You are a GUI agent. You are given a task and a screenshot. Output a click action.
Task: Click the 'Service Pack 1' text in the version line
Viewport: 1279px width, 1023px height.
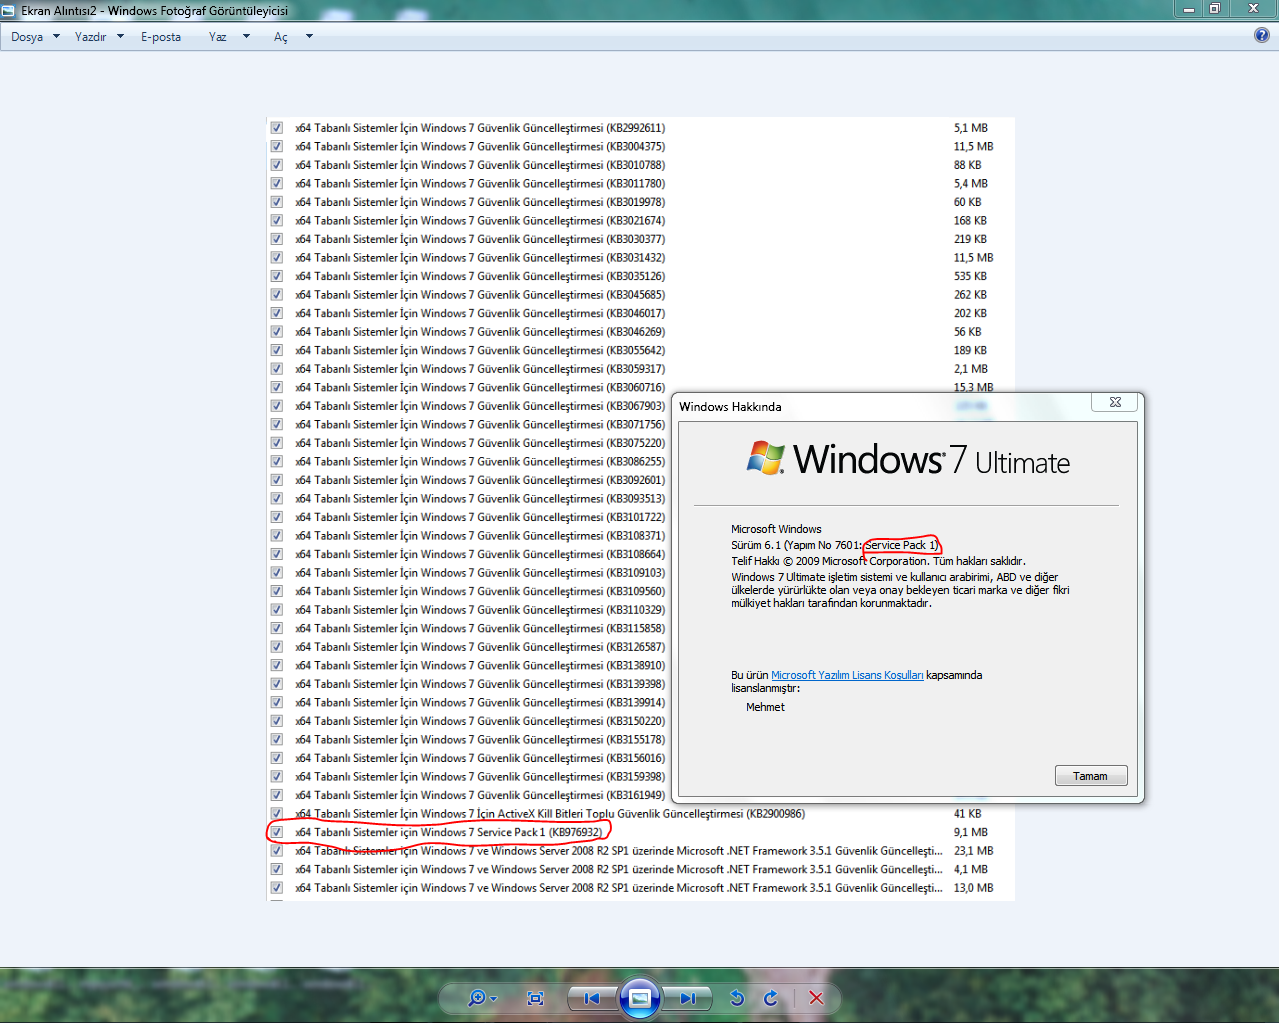(900, 545)
